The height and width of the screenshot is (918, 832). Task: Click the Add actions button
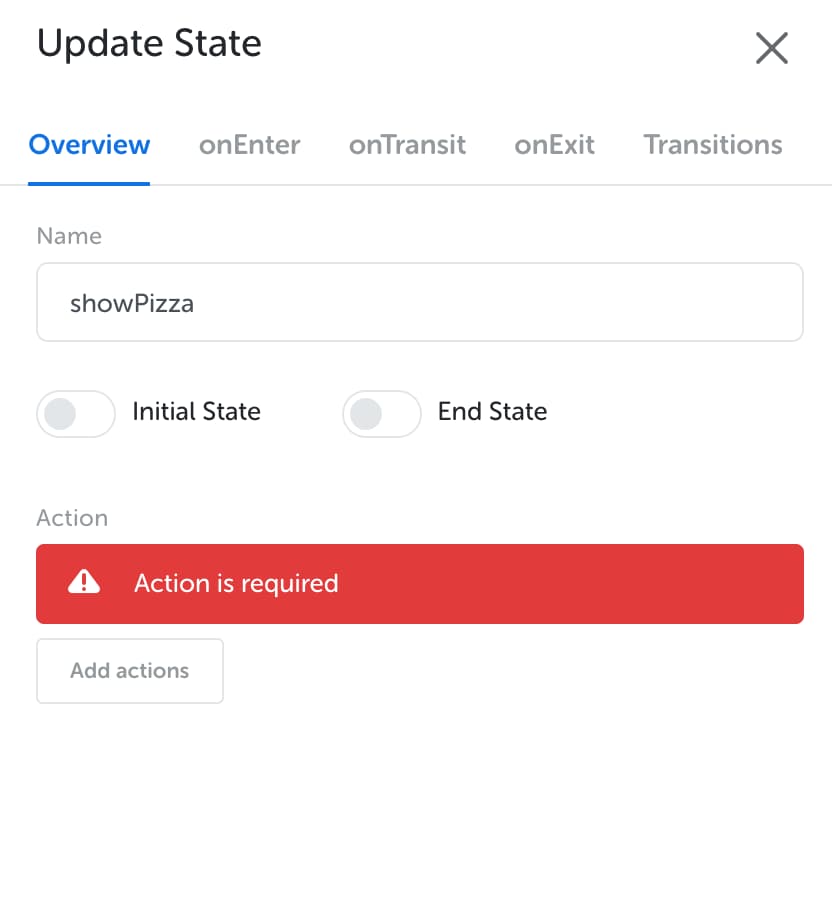[130, 671]
